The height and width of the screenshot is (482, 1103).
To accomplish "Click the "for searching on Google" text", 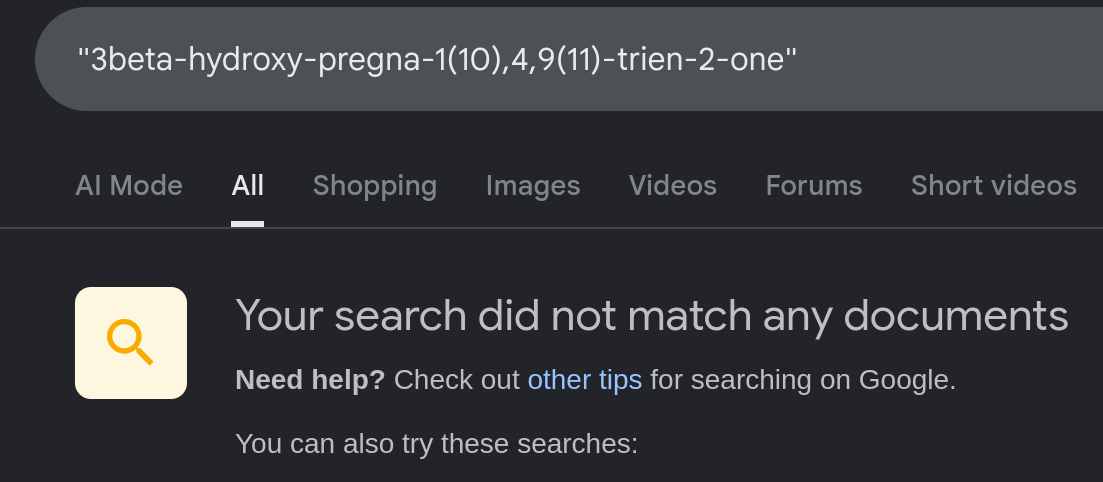I will [802, 380].
